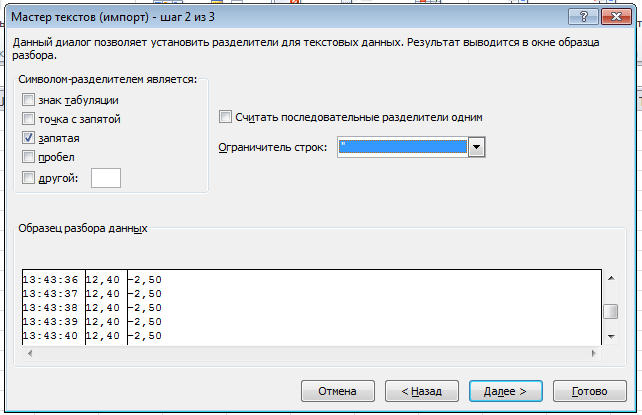Proceed with the 'Далее >' button
The width and height of the screenshot is (642, 415).
(x=504, y=389)
